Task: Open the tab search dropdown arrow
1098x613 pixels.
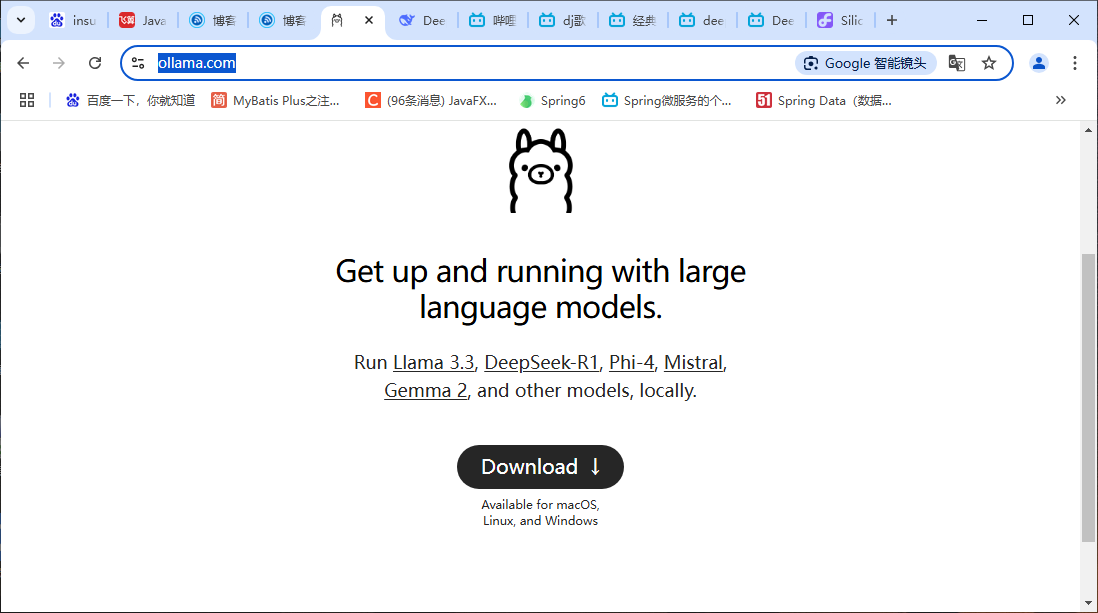Action: point(21,20)
